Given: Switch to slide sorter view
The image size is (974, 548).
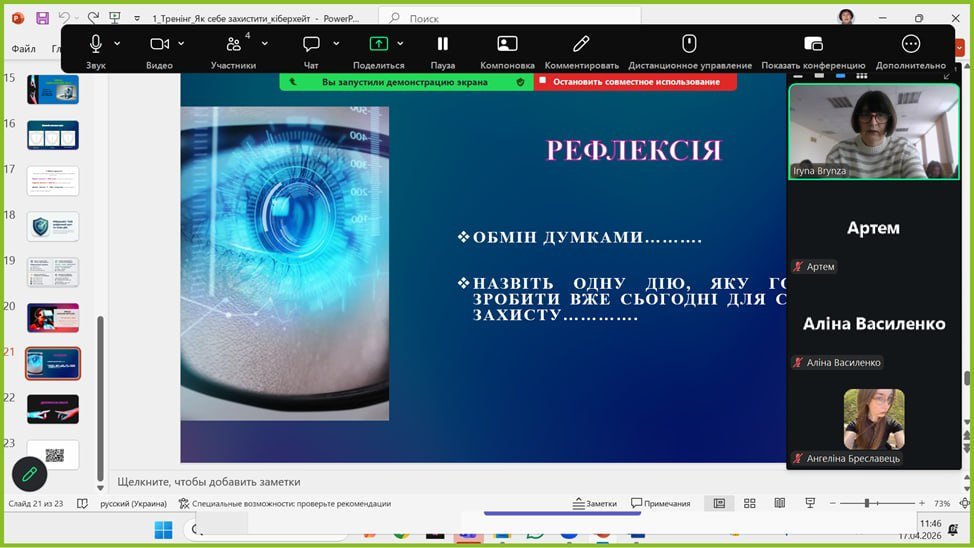Looking at the screenshot, I should tap(750, 504).
